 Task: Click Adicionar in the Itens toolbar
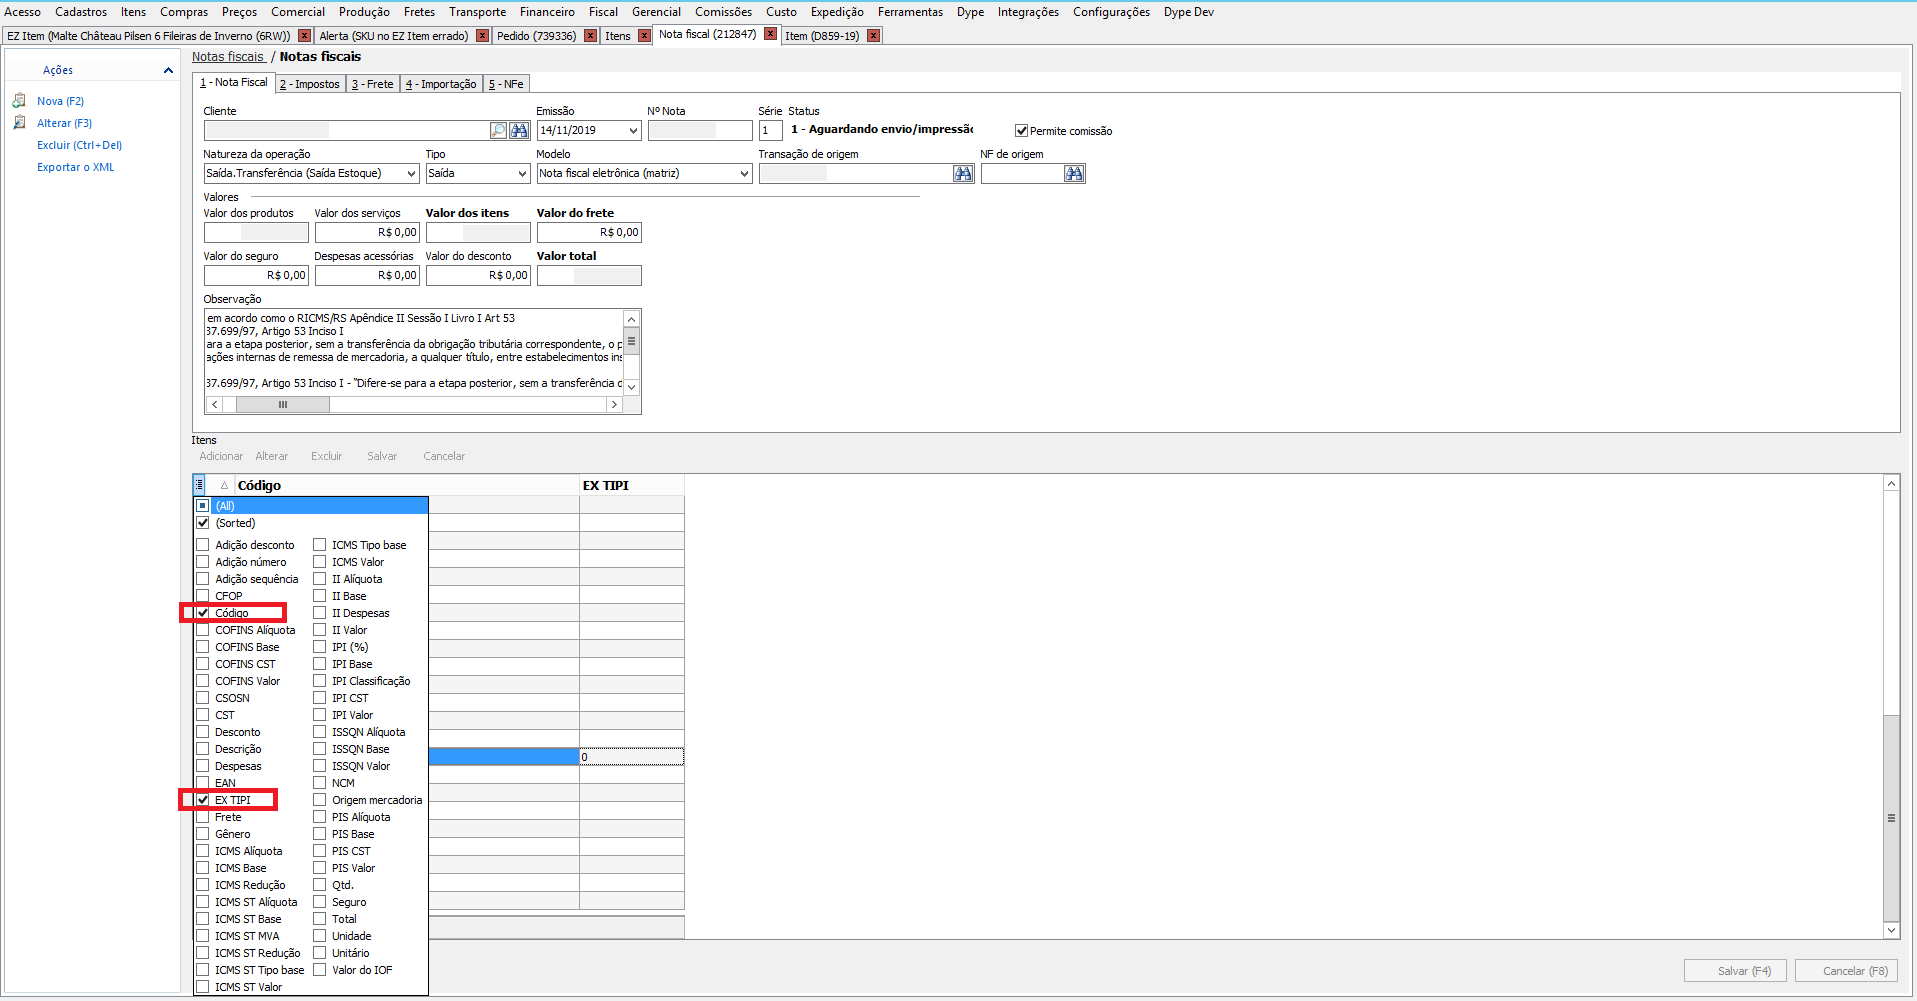[221, 456]
